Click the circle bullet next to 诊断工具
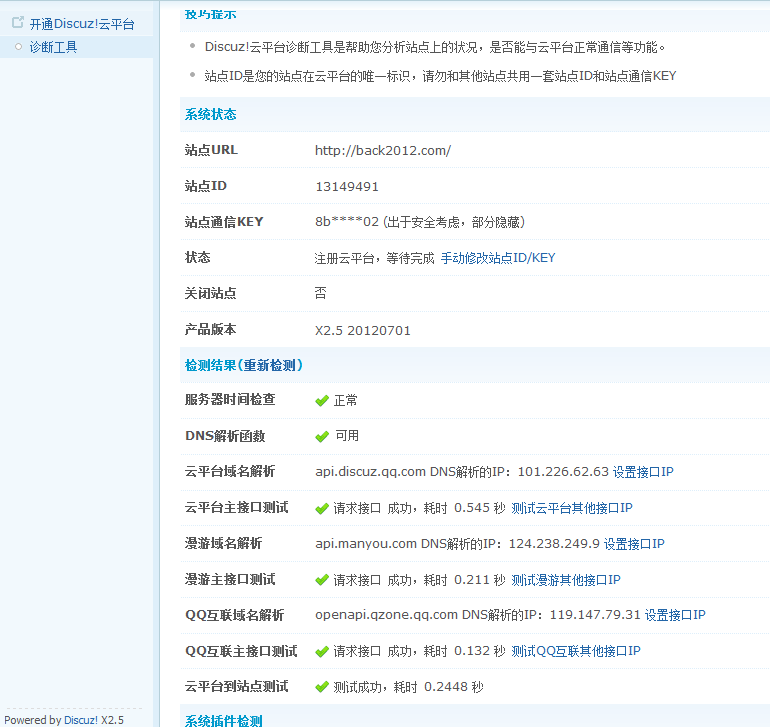The height and width of the screenshot is (727, 770). pos(19,47)
